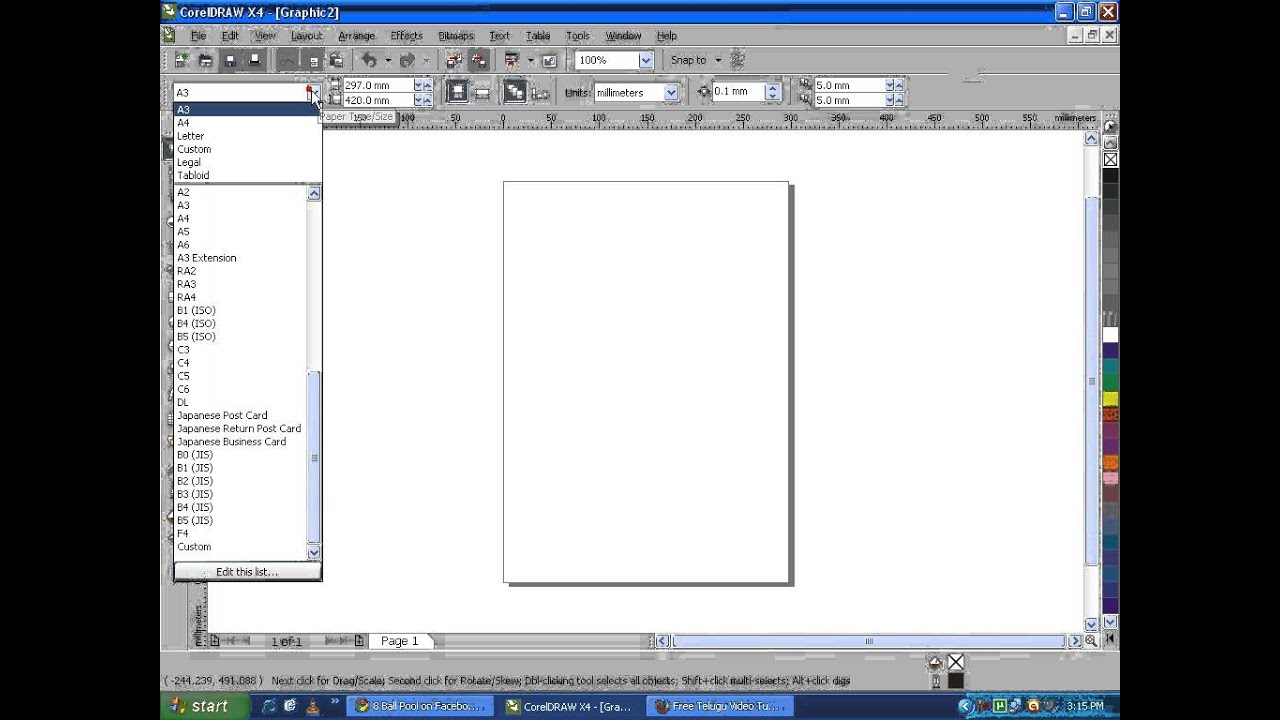Select Page 1 tab
This screenshot has height=720, width=1280.
point(400,641)
